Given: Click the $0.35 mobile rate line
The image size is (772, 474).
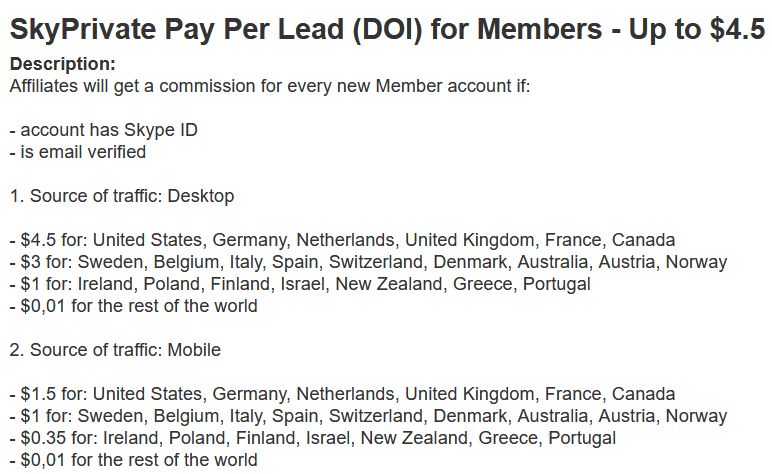Looking at the screenshot, I should coord(313,438).
